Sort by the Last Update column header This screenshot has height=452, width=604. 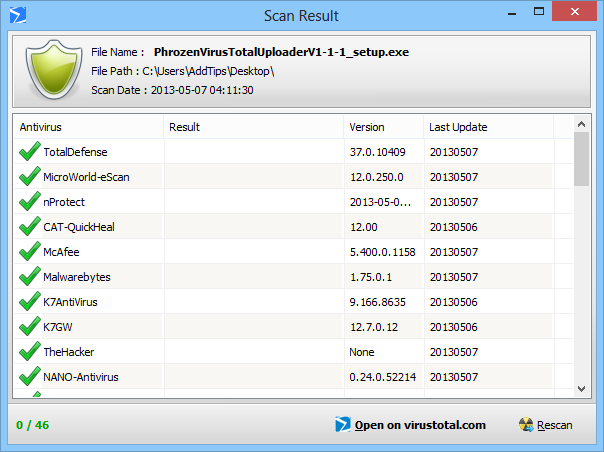click(488, 127)
